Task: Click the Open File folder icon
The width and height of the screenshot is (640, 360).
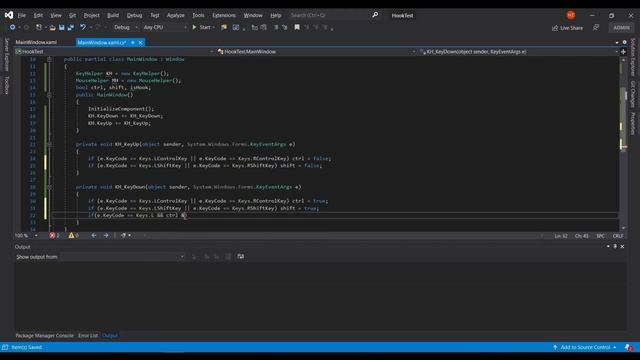Action: pyautogui.click(x=52, y=27)
